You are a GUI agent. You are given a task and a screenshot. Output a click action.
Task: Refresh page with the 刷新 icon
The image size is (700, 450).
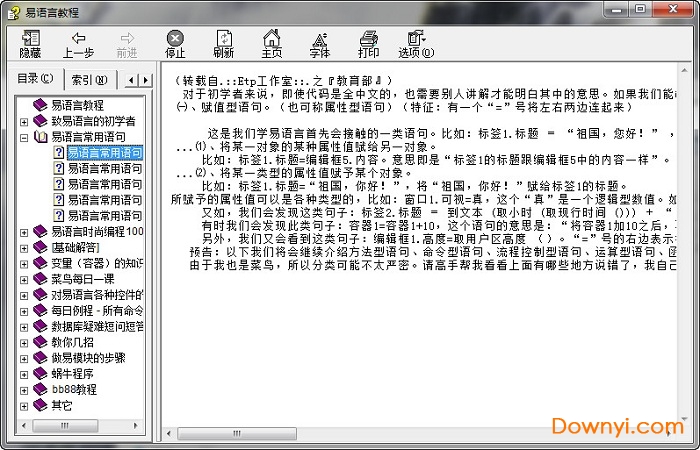pos(224,38)
